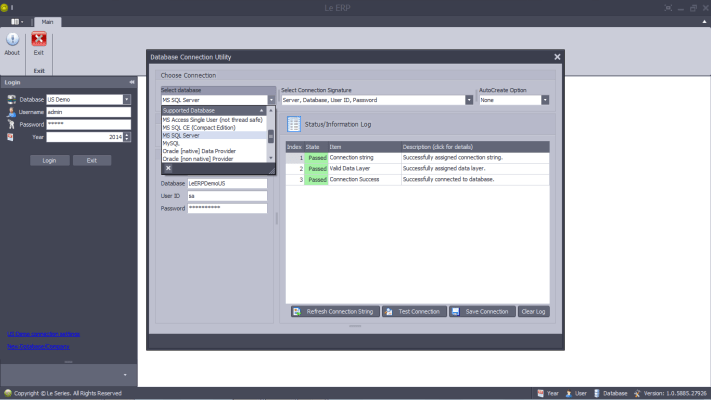Close the supported database popup with the X
711x400 pixels.
coord(168,169)
